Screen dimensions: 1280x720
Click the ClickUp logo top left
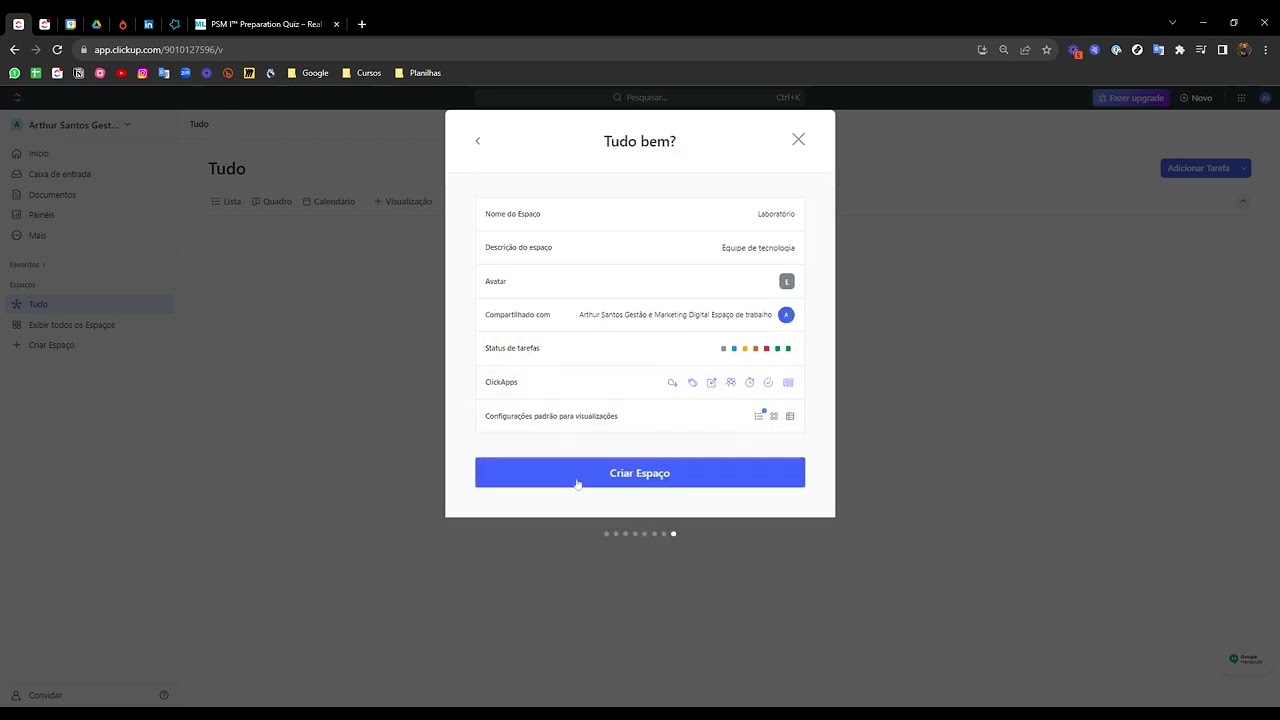point(17,98)
